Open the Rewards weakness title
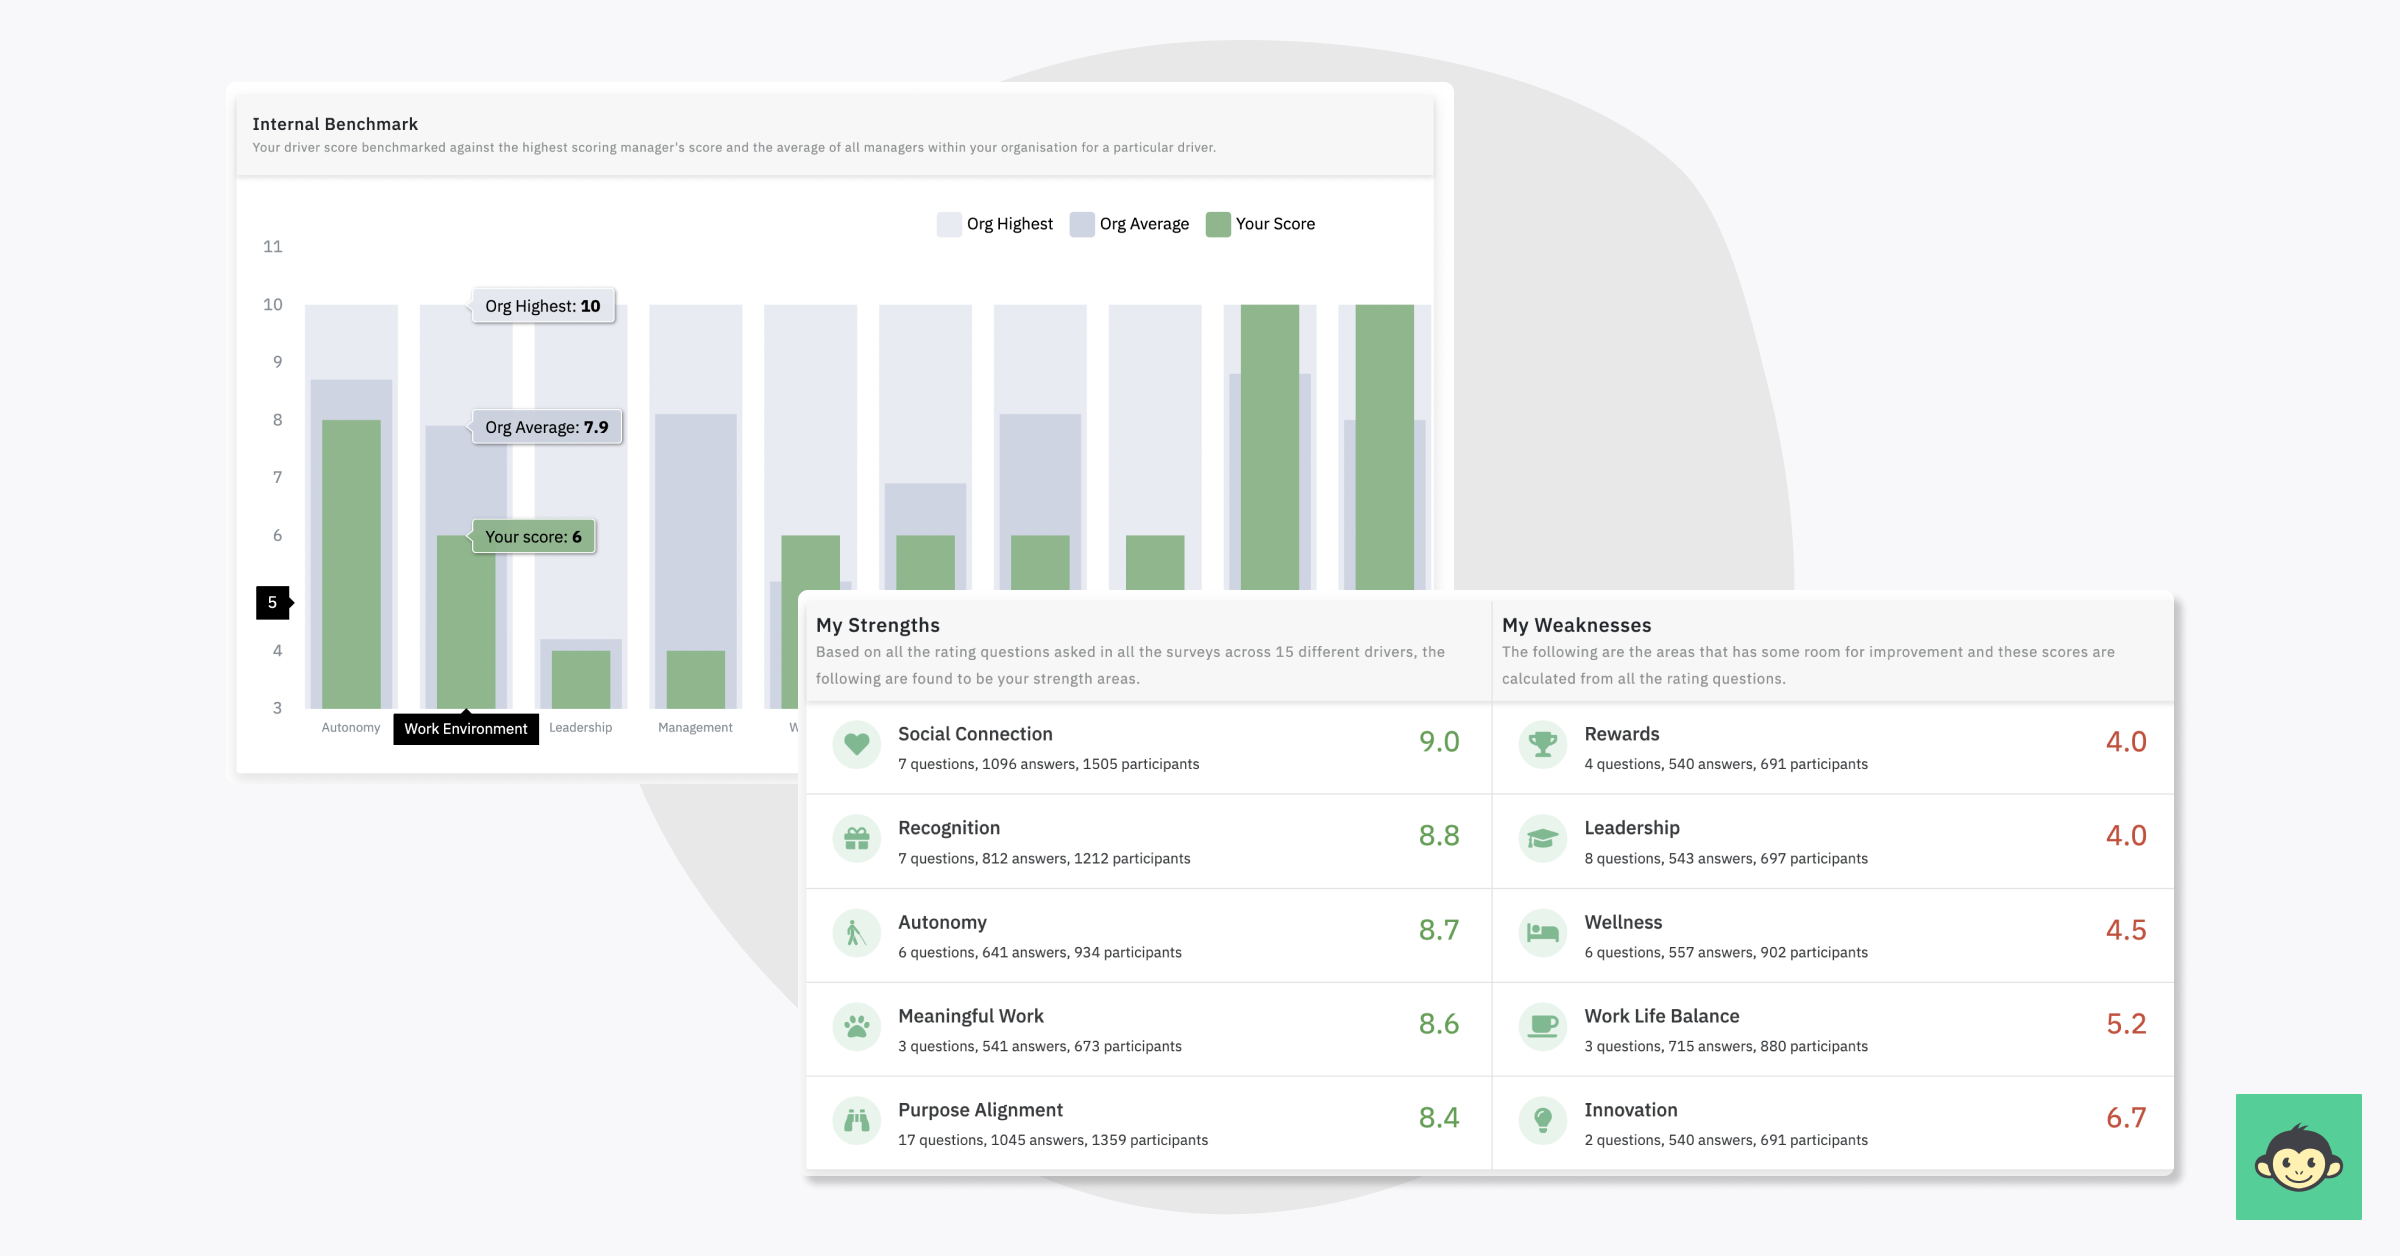The width and height of the screenshot is (2400, 1256). [x=1622, y=734]
